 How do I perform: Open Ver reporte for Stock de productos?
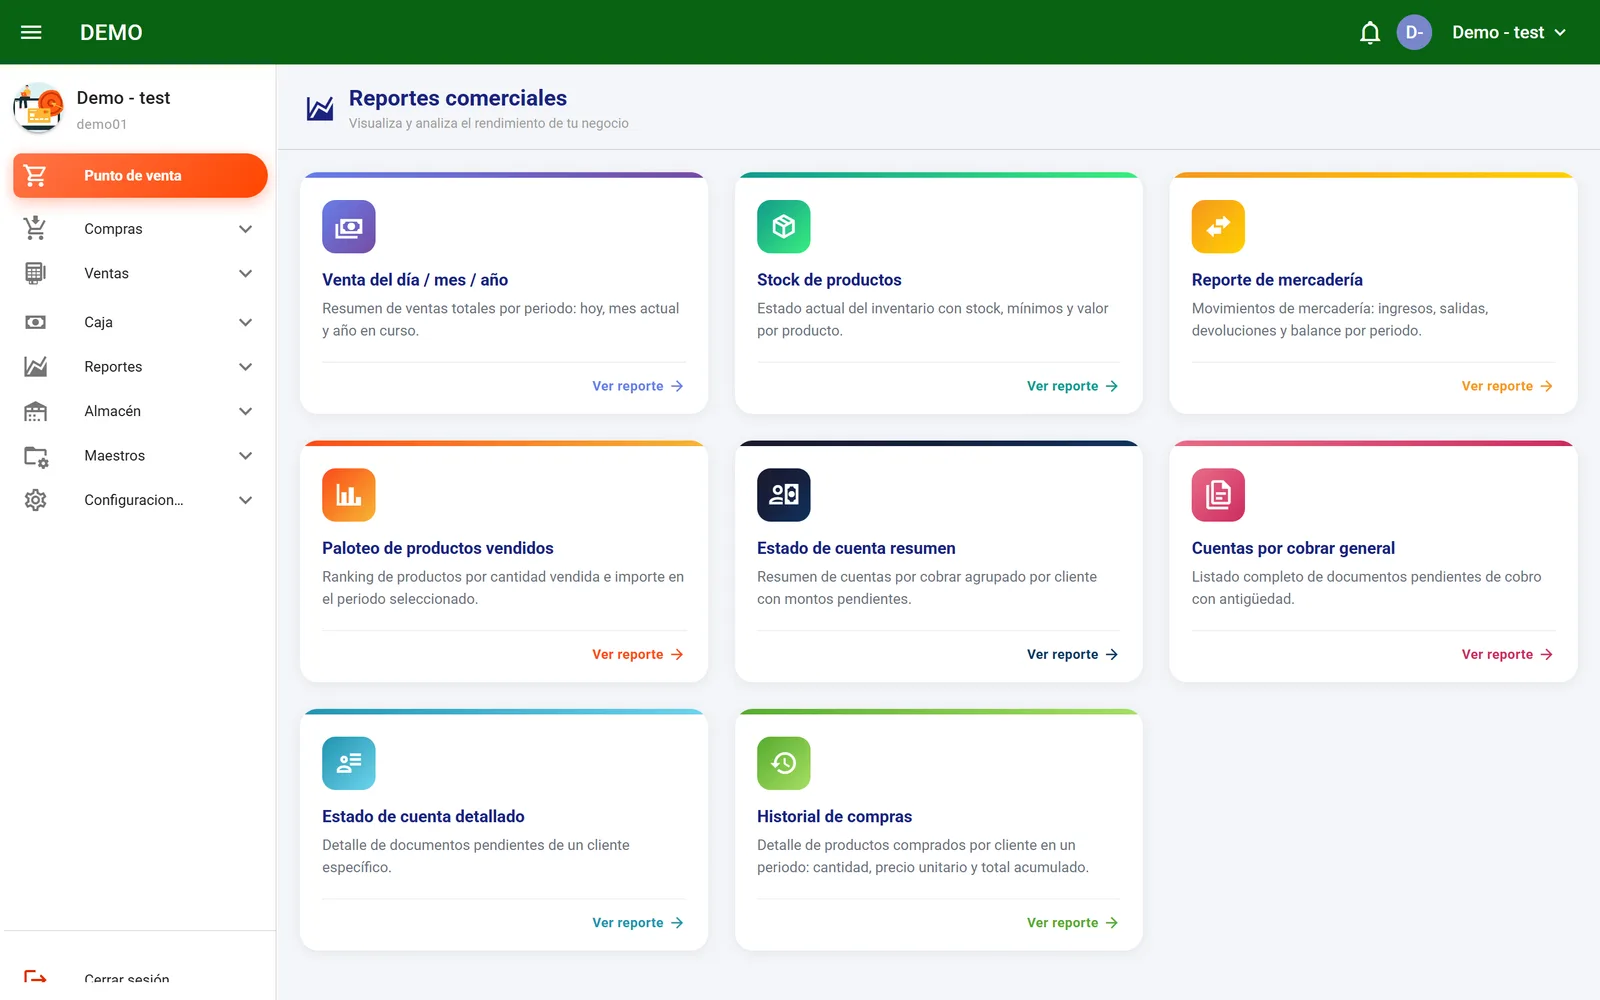pyautogui.click(x=1073, y=386)
